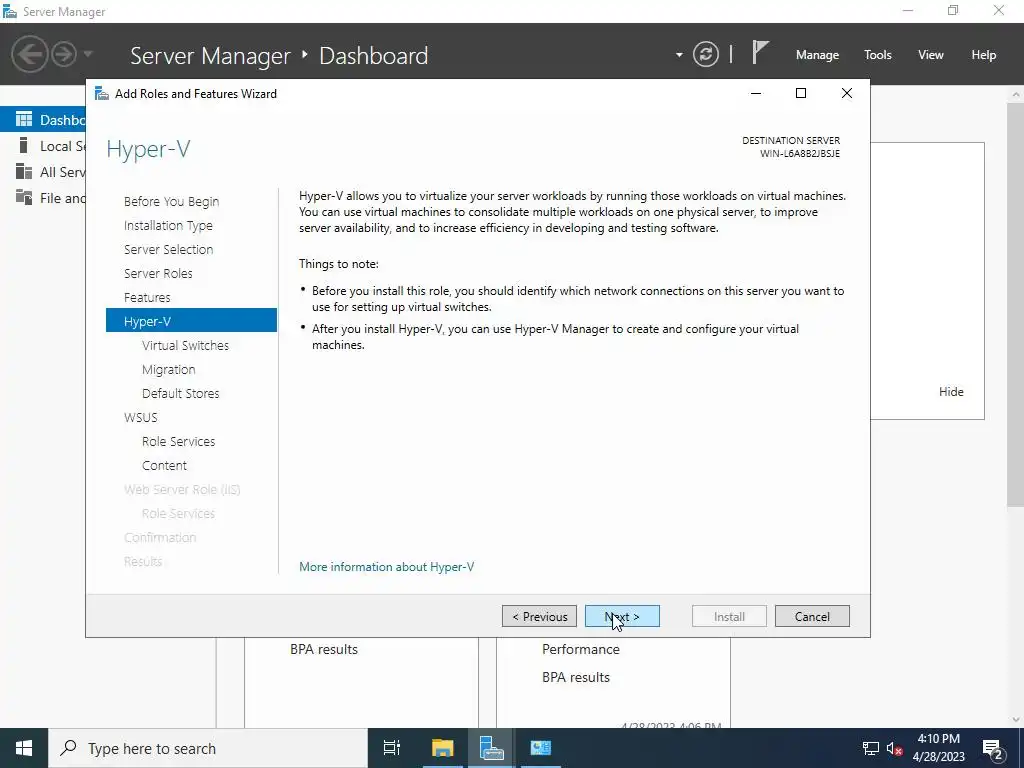Open navigation history dropdown arrow
Screen dimensions: 1024x768
88,54
